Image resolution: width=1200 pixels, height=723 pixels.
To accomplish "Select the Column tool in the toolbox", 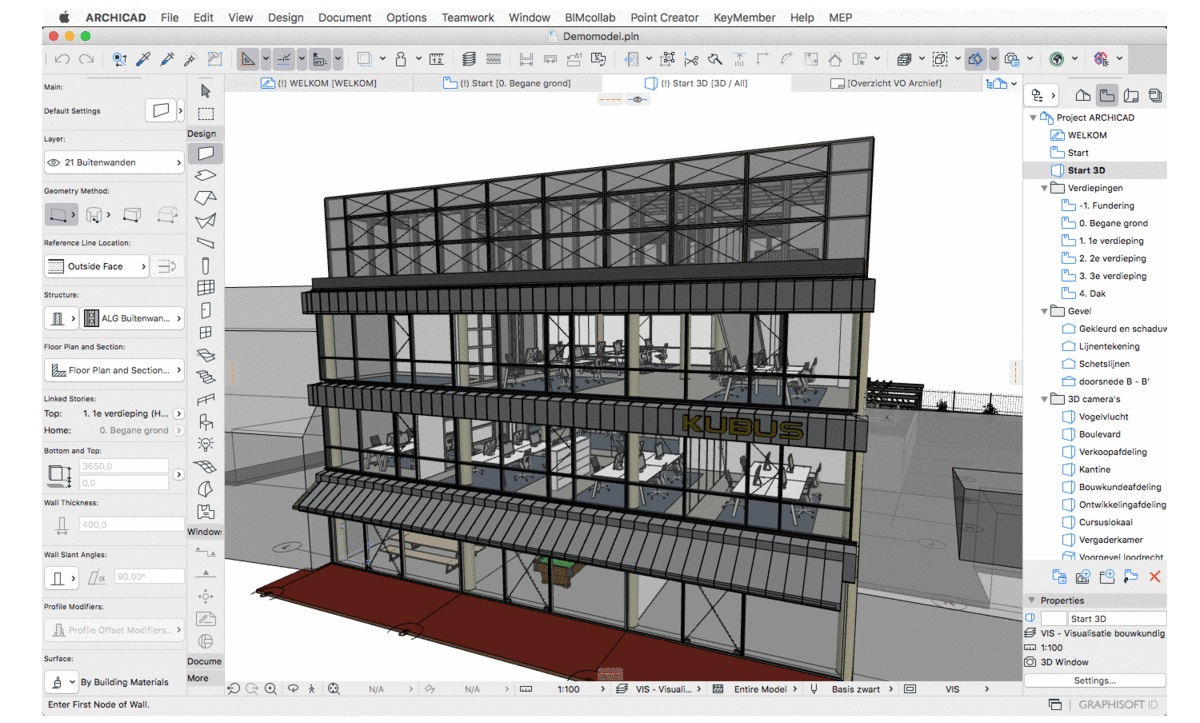I will (206, 266).
